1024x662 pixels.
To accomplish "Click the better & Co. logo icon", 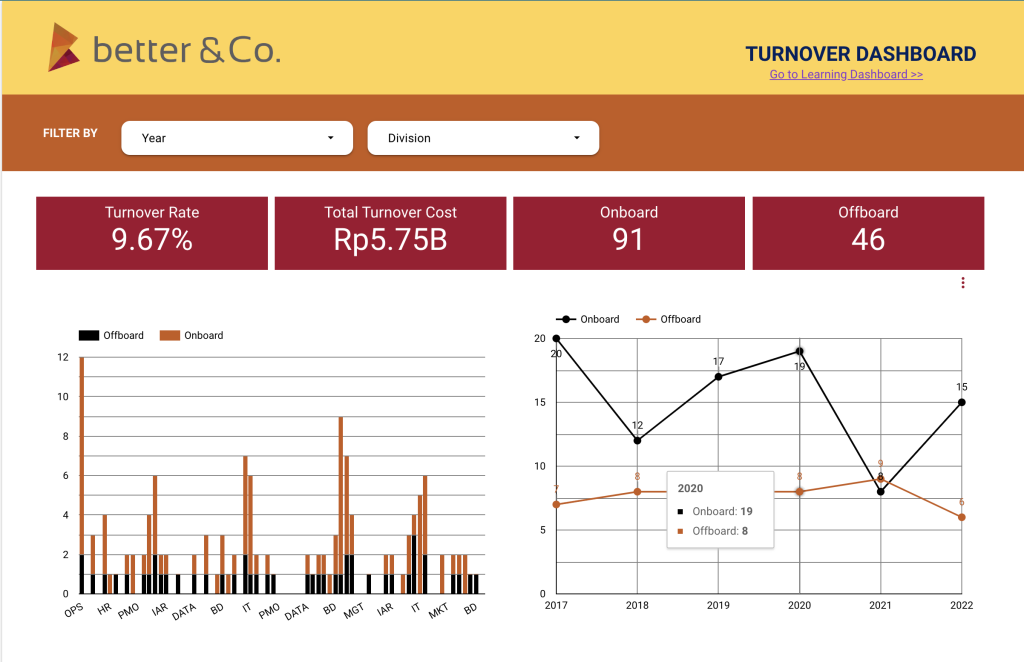I will click(64, 47).
